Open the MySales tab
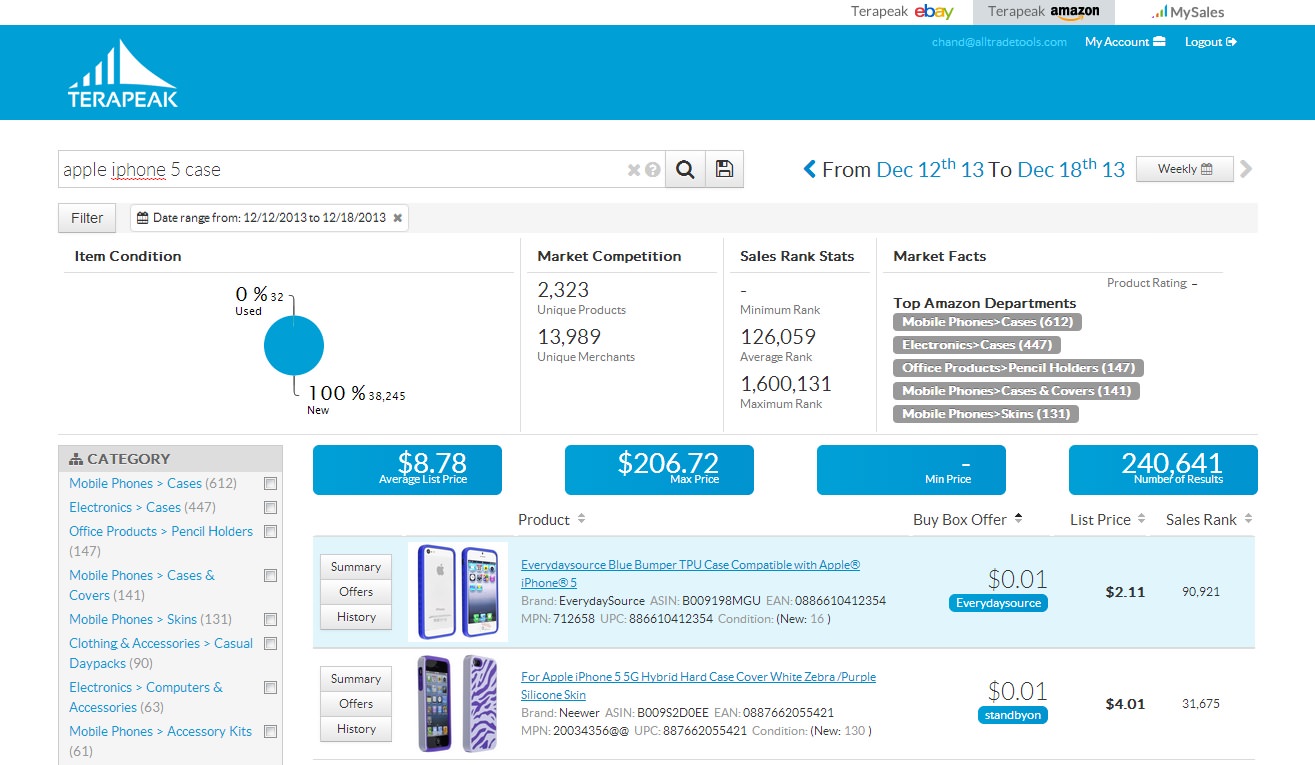This screenshot has height=765, width=1315. (1188, 12)
